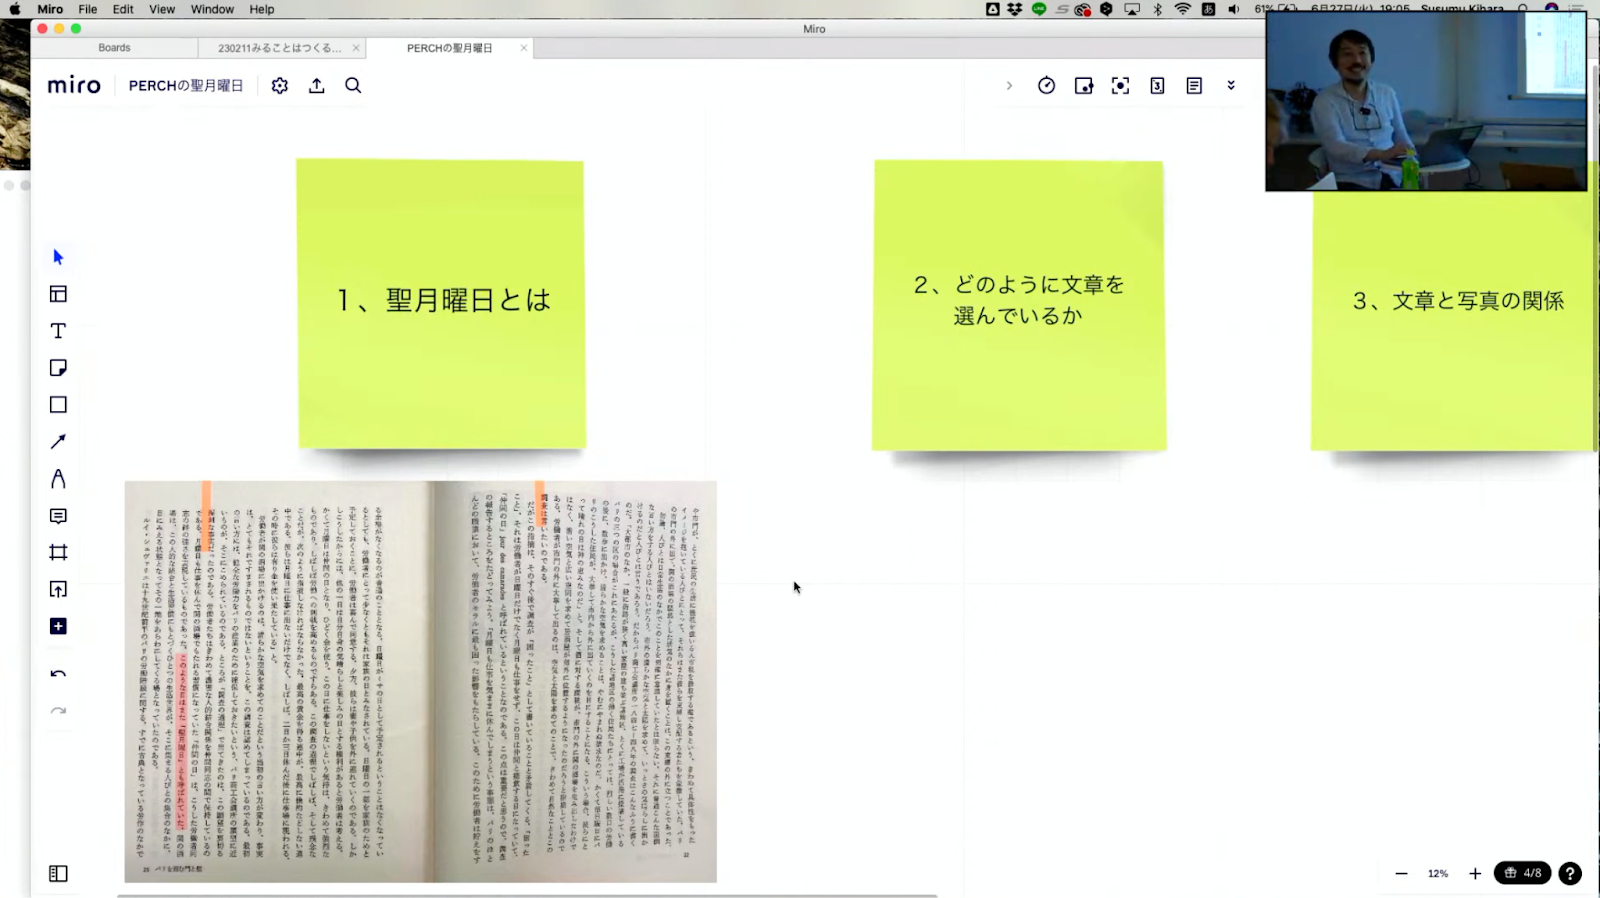Image resolution: width=1600 pixels, height=898 pixels.
Task: Click the 4/8 learning progress button
Action: point(1522,873)
